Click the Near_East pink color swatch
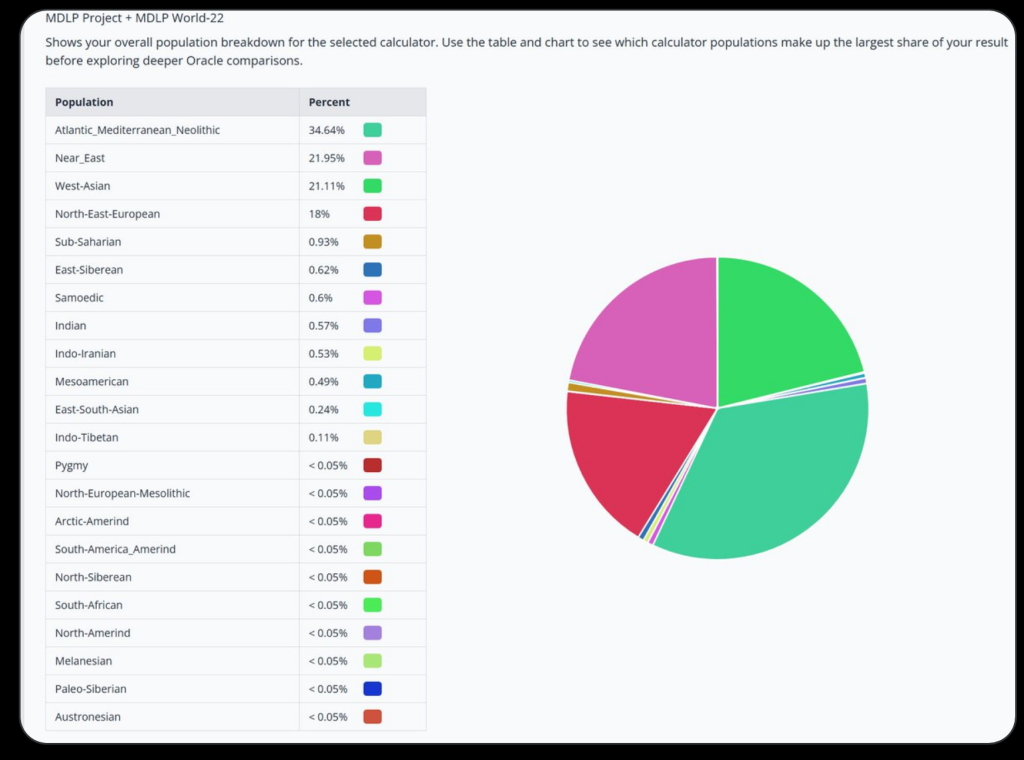Screen dimensions: 1024x760 pyautogui.click(x=372, y=158)
